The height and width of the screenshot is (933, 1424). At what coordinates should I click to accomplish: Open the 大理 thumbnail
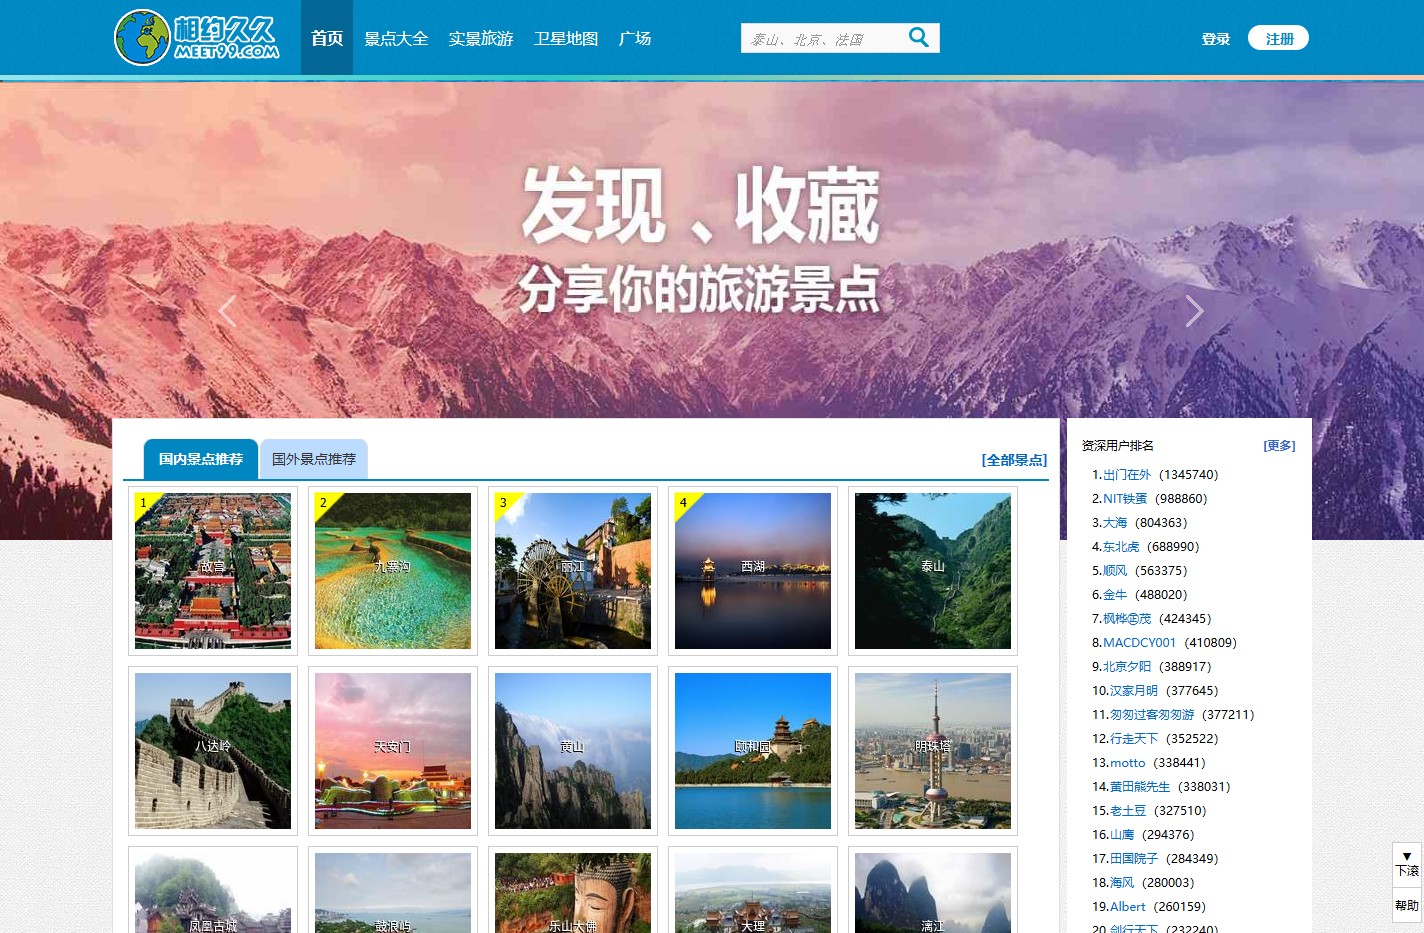pyautogui.click(x=753, y=891)
